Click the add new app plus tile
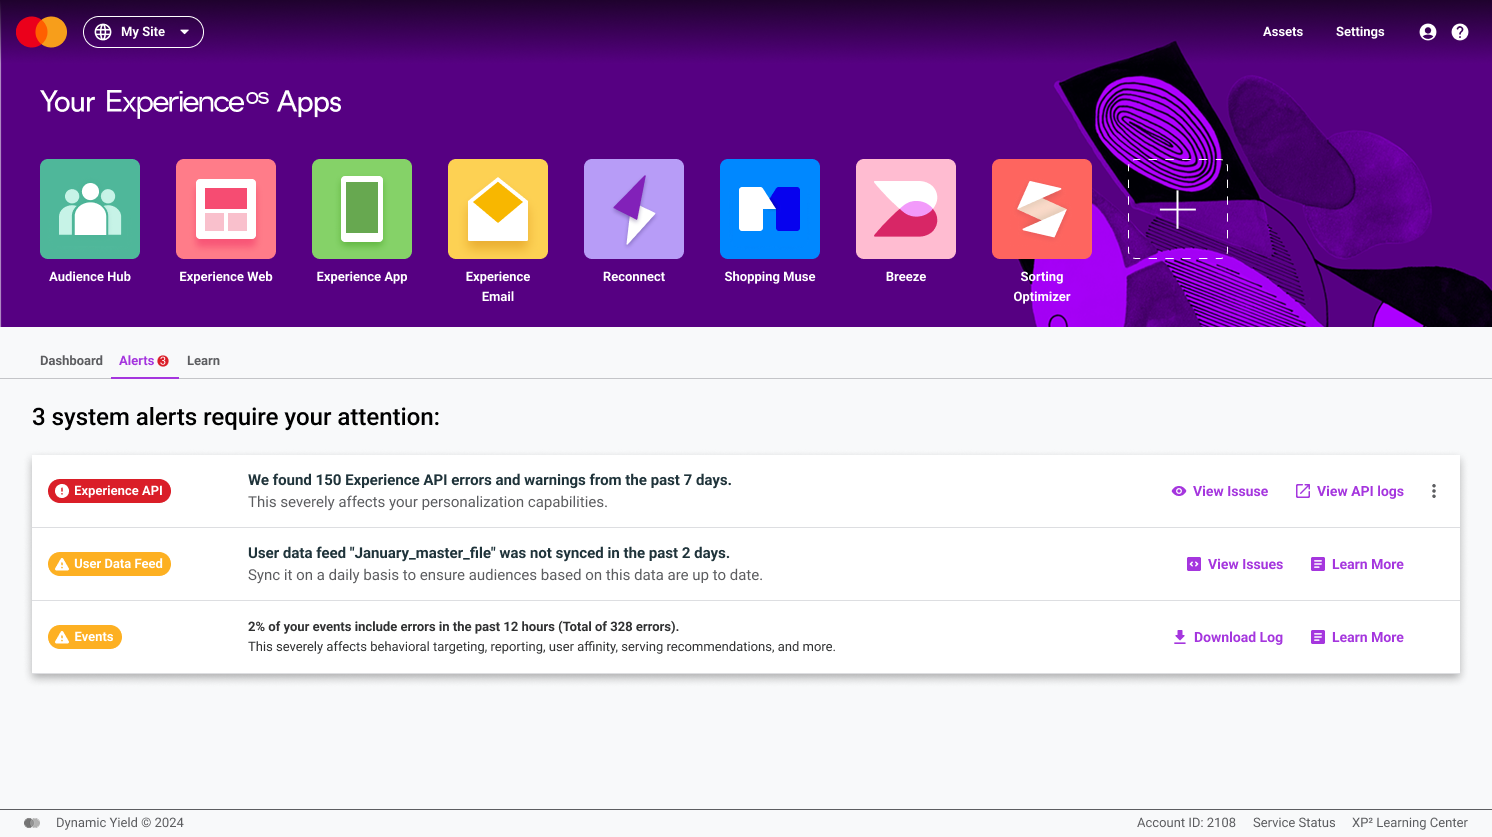 [1178, 209]
